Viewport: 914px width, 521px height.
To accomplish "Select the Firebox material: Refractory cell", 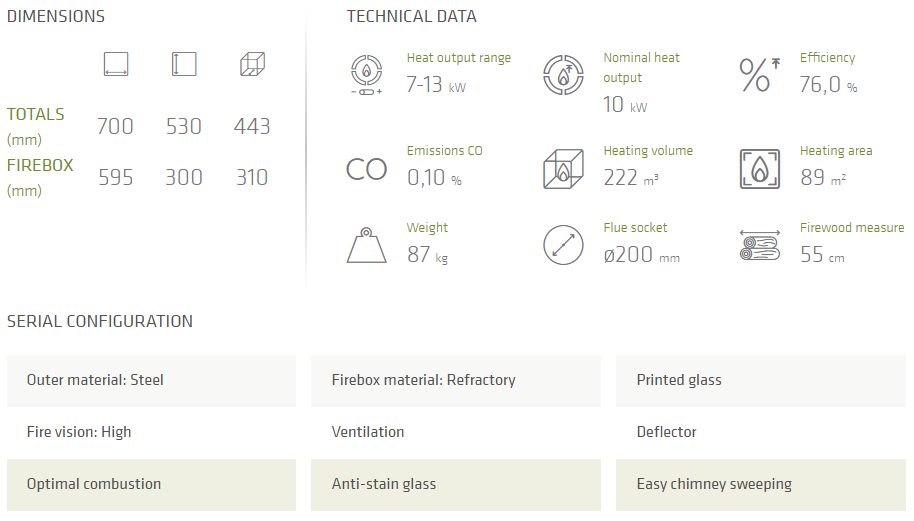I will coord(456,380).
